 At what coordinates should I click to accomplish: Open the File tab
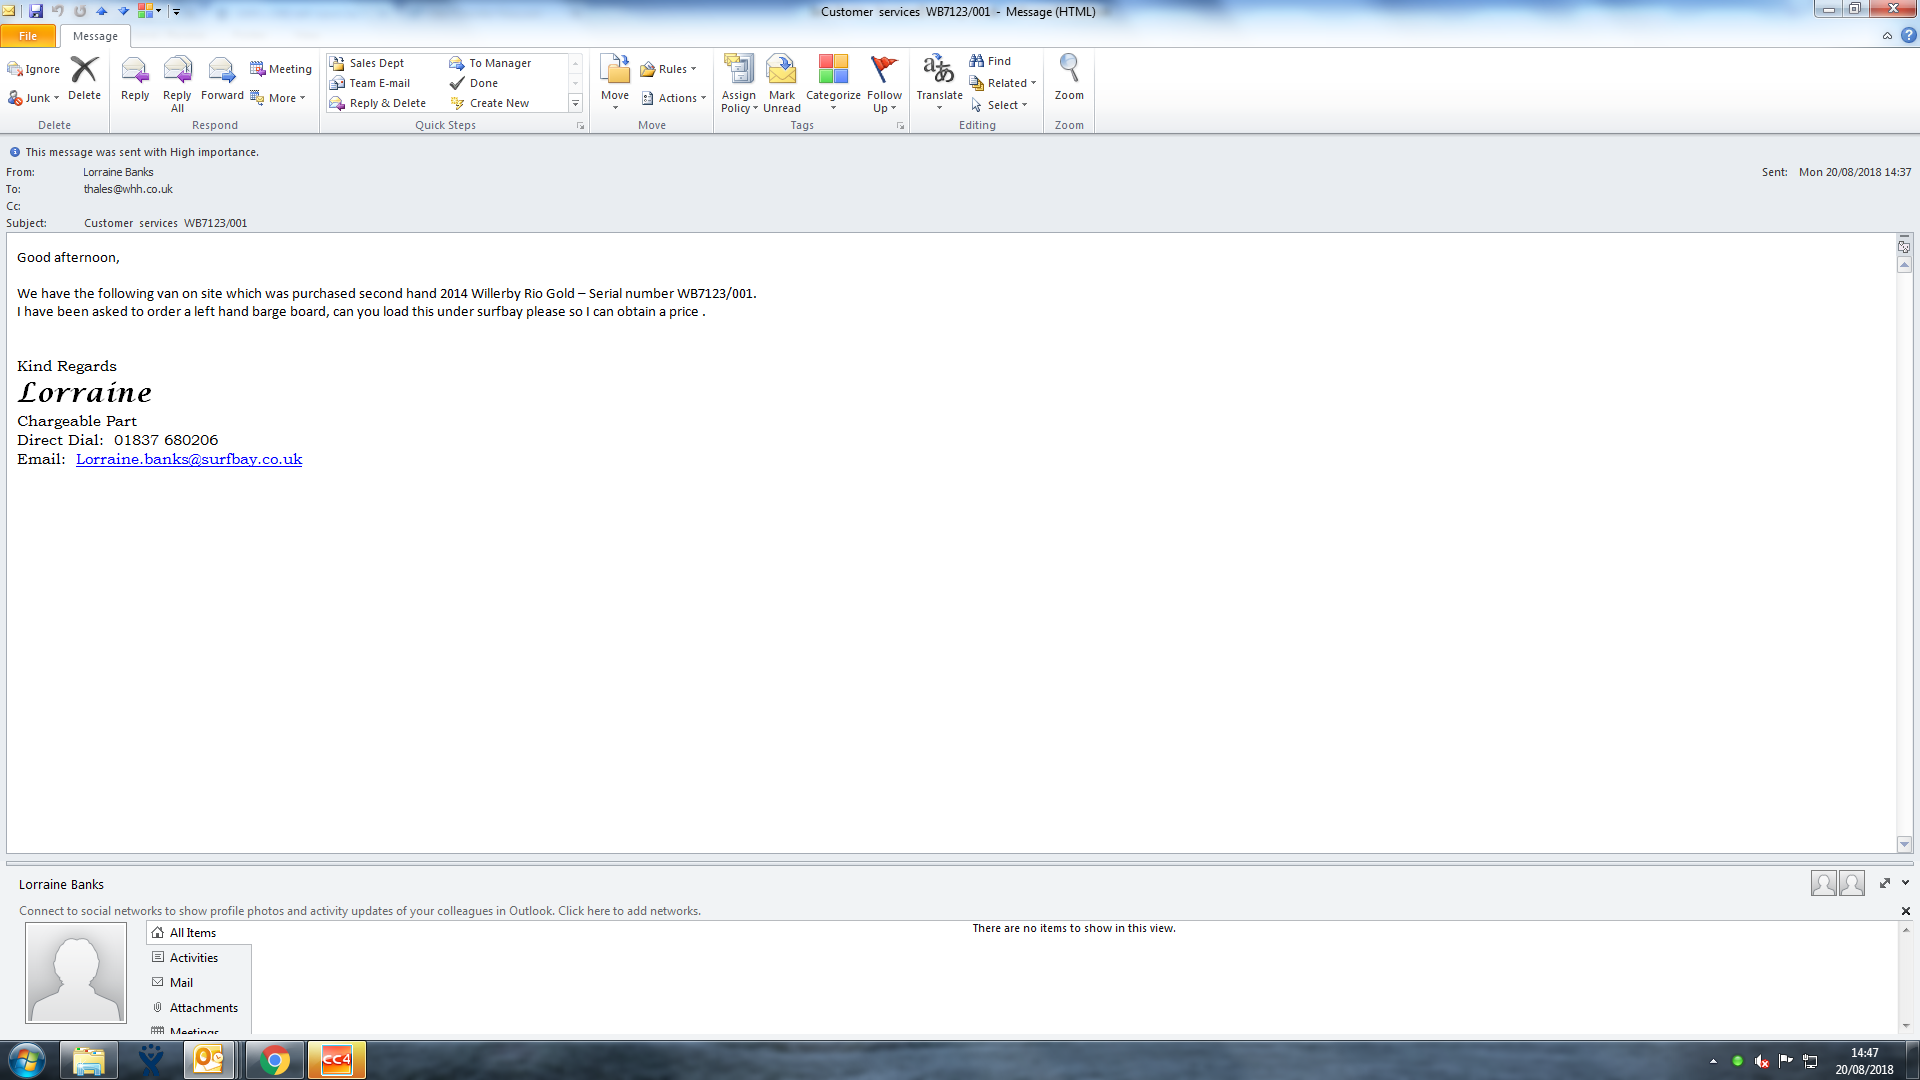[28, 36]
